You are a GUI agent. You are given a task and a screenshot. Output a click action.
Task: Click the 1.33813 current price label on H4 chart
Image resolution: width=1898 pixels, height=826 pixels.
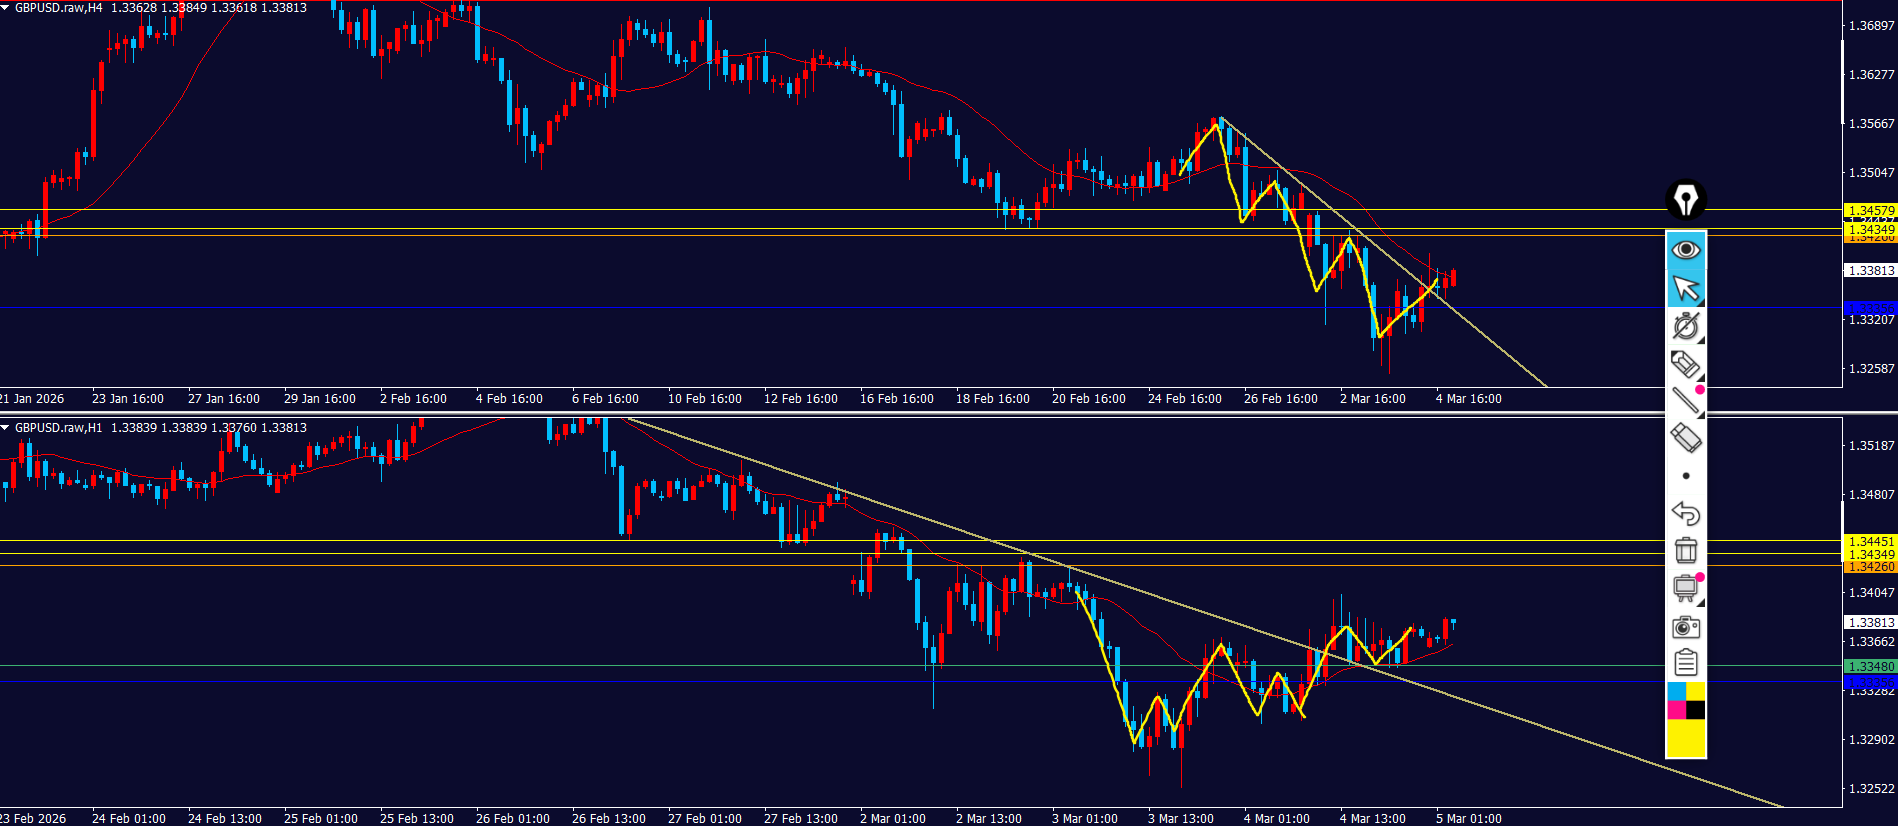point(1870,271)
